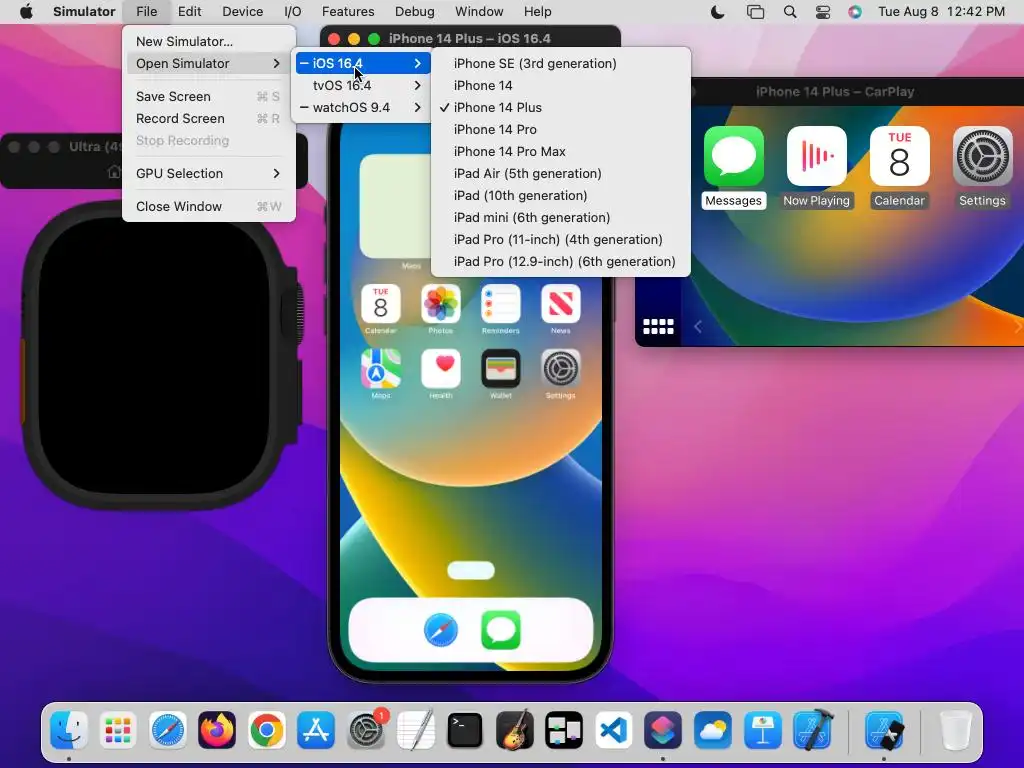This screenshot has height=768, width=1024.
Task: Expand the iOS 16.4 submenu
Action: pos(363,63)
